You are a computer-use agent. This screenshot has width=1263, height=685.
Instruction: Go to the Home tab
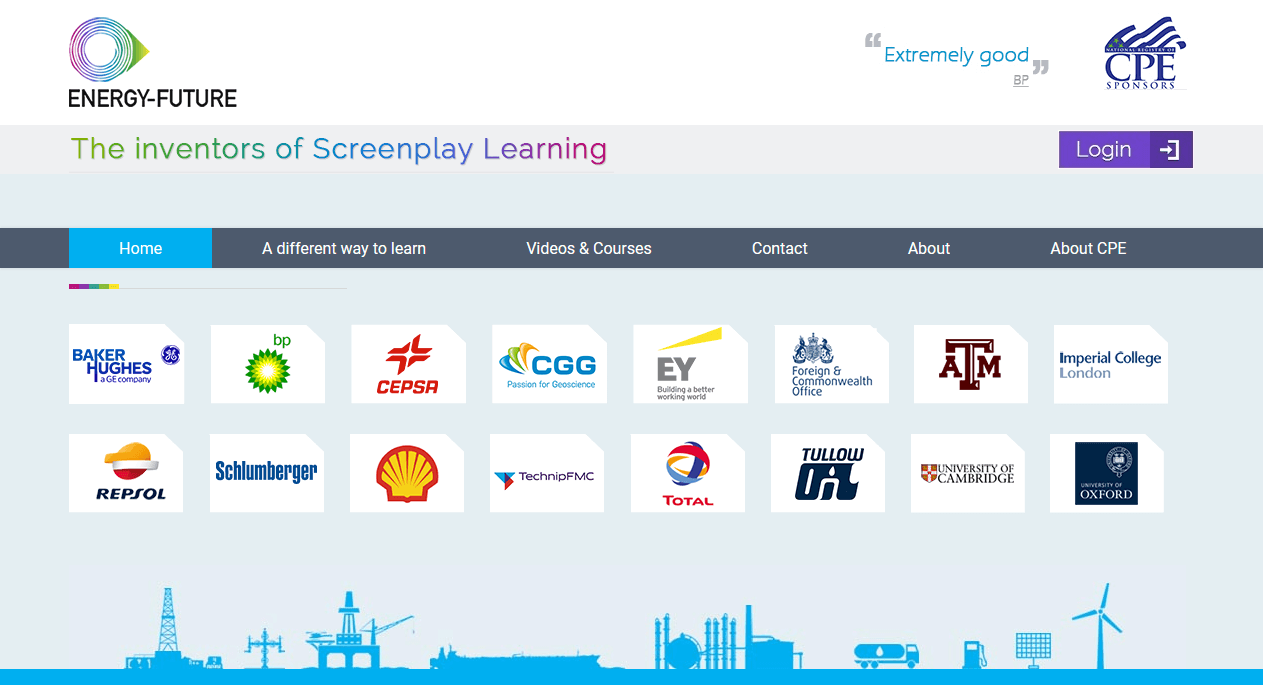click(x=140, y=248)
